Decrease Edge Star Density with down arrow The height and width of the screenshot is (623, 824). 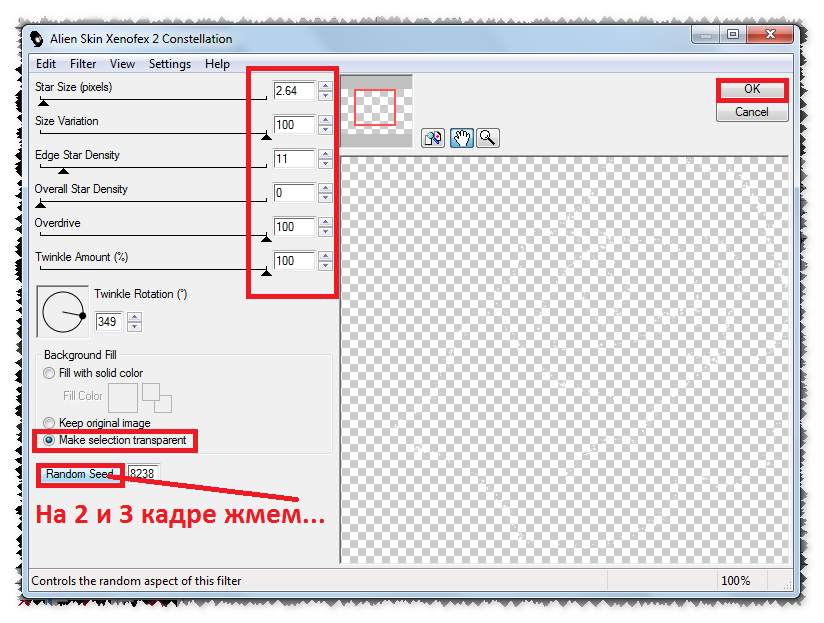pyautogui.click(x=325, y=163)
